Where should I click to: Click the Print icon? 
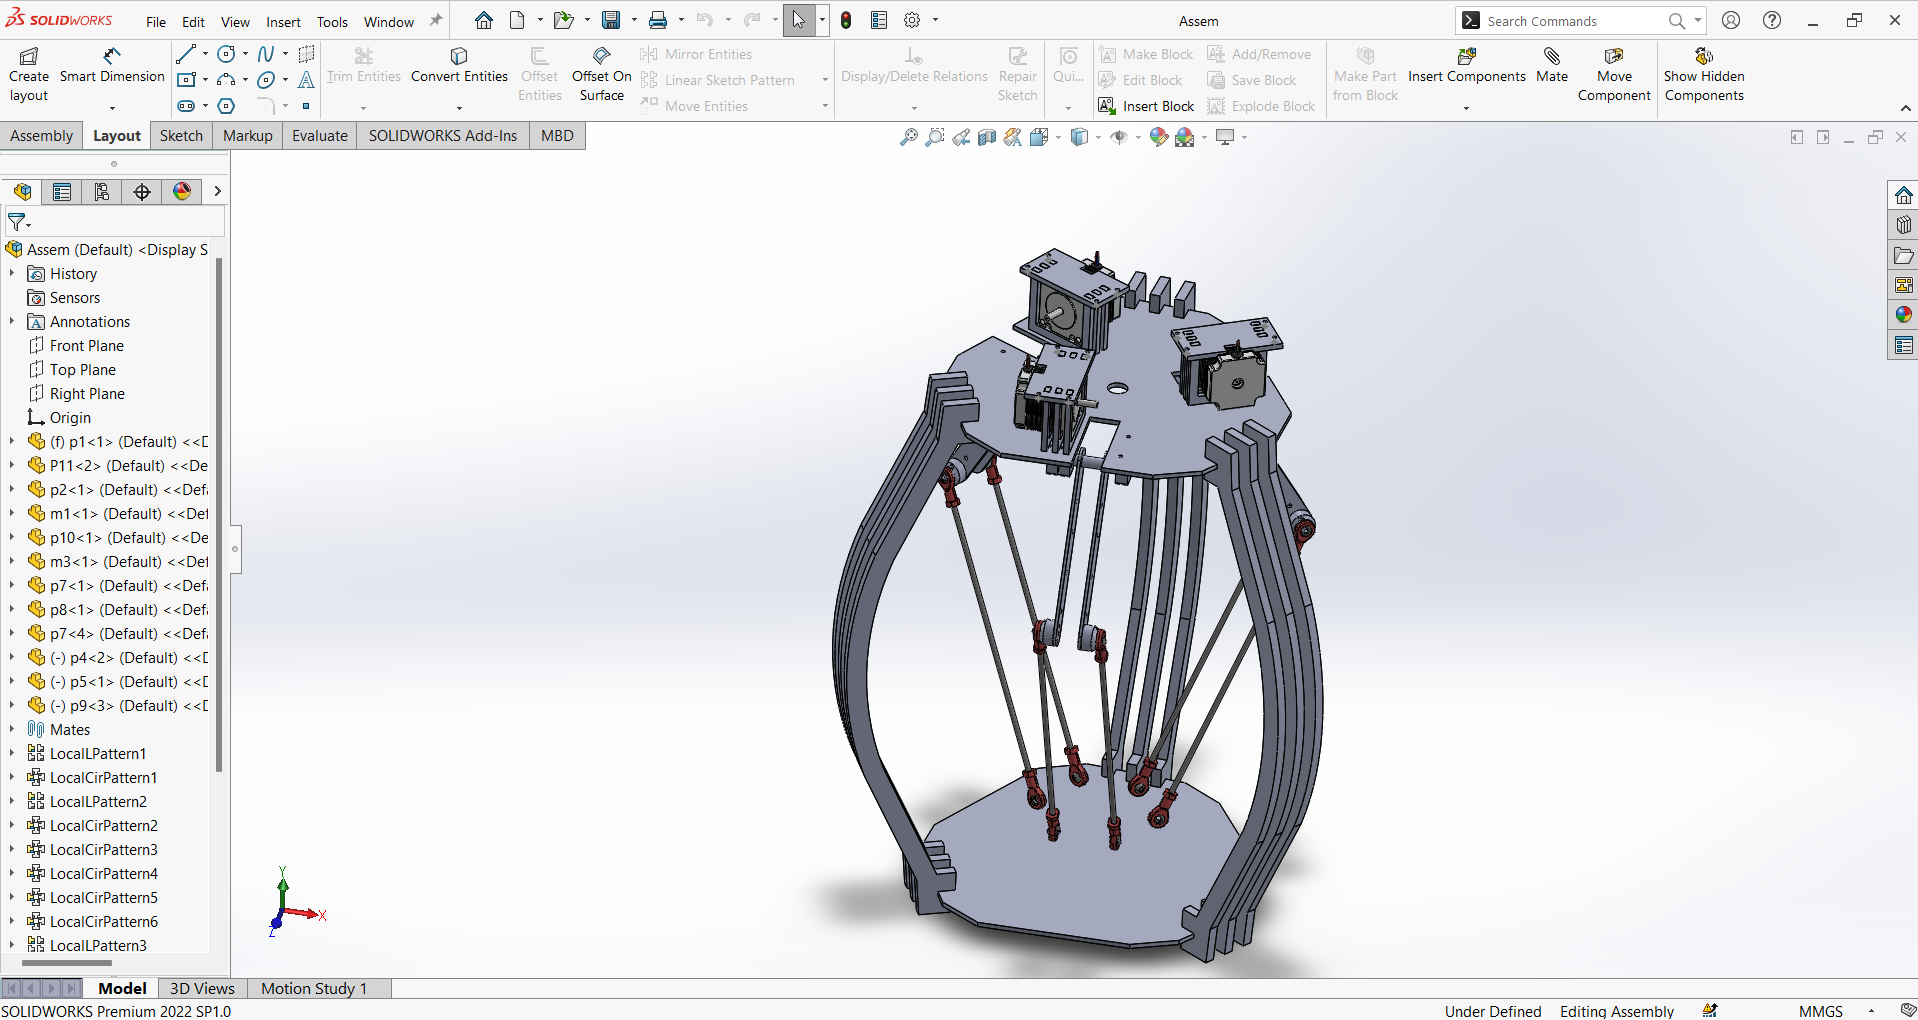(658, 20)
